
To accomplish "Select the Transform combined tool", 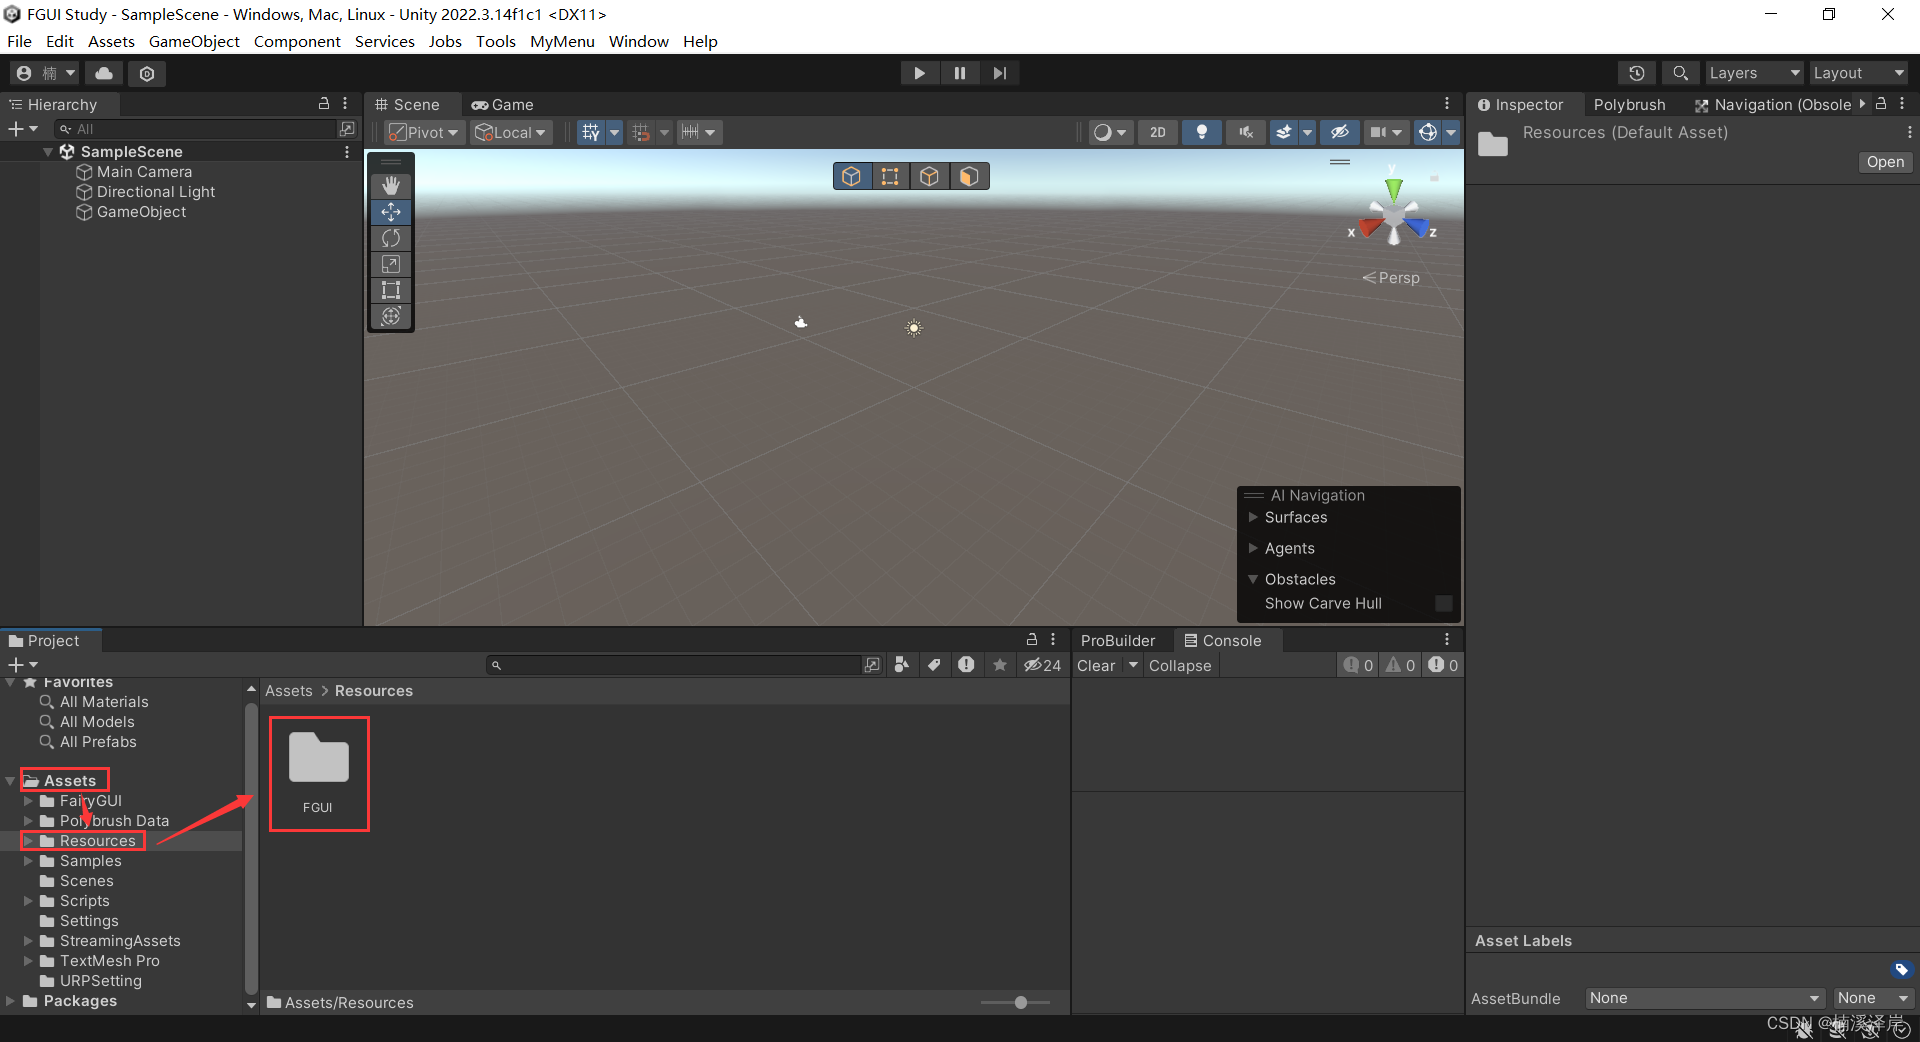I will point(391,316).
